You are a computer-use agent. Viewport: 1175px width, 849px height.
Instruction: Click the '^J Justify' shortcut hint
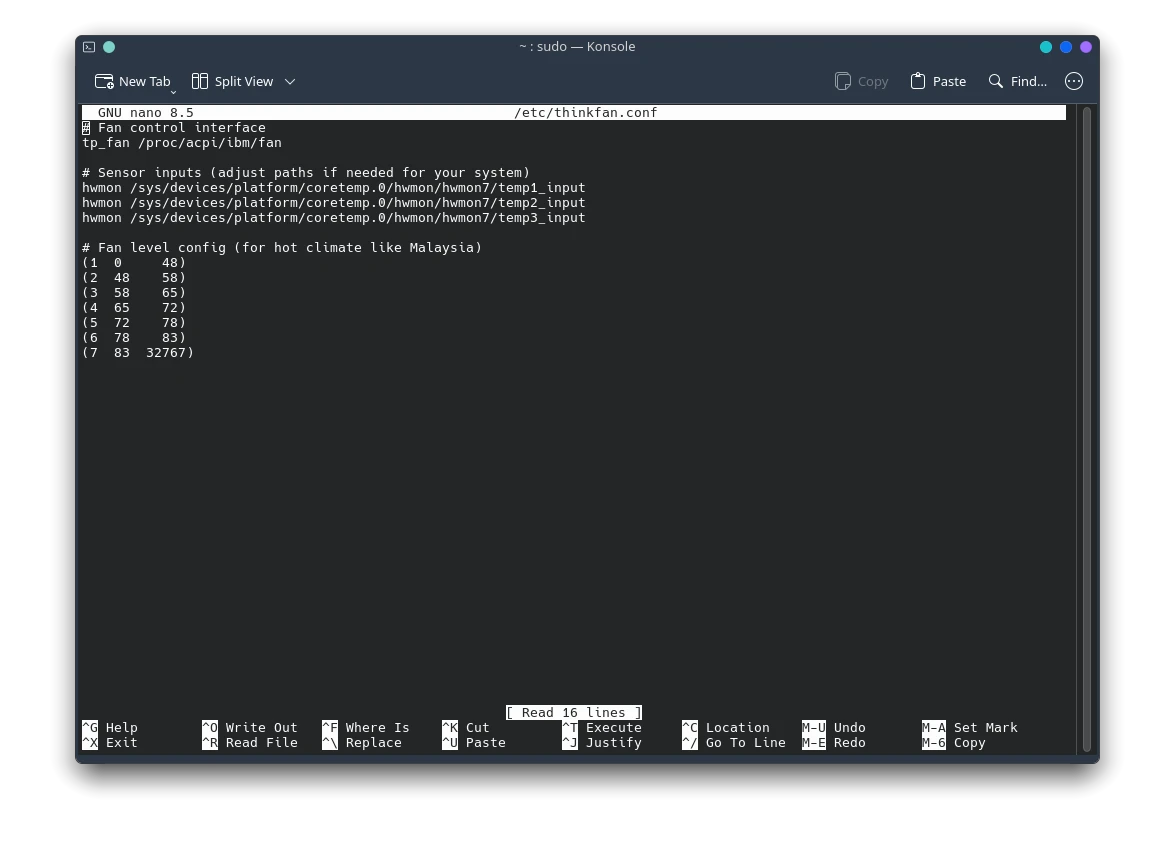602,743
